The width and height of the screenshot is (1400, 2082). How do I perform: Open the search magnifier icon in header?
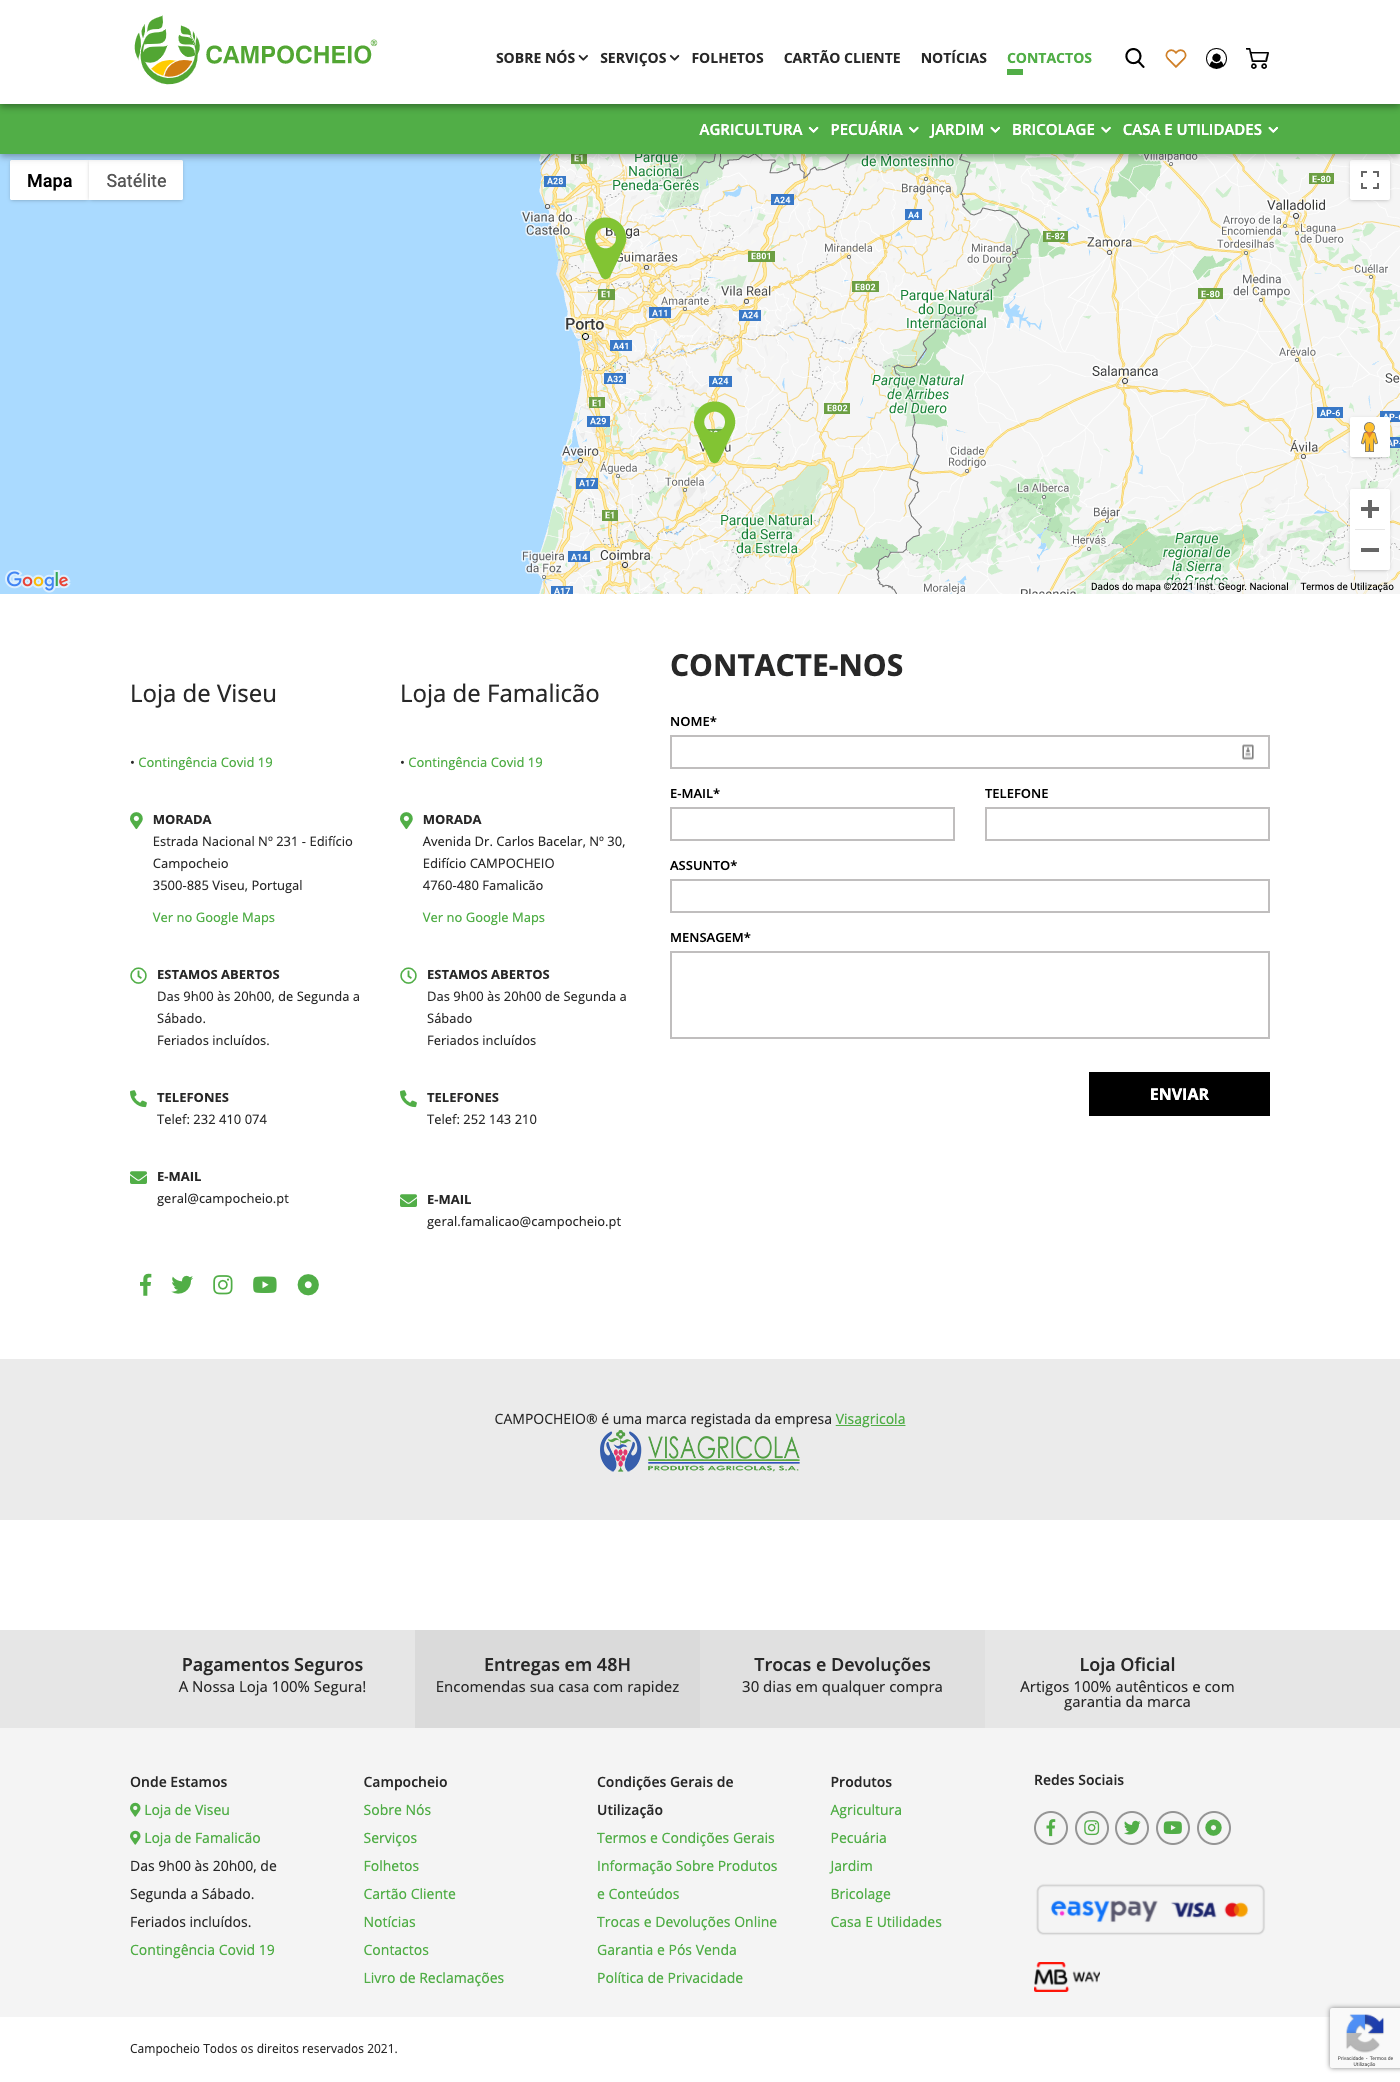tap(1134, 58)
